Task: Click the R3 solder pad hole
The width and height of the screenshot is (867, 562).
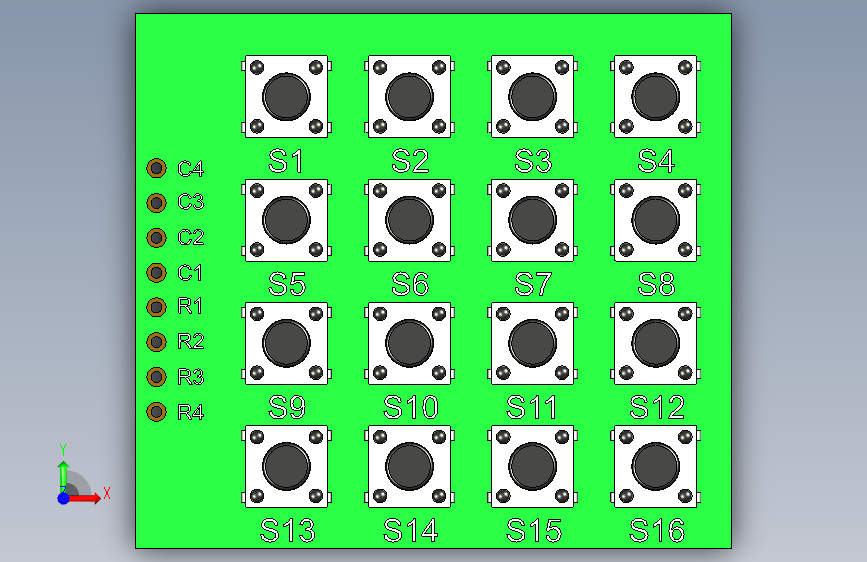Action: click(x=156, y=377)
